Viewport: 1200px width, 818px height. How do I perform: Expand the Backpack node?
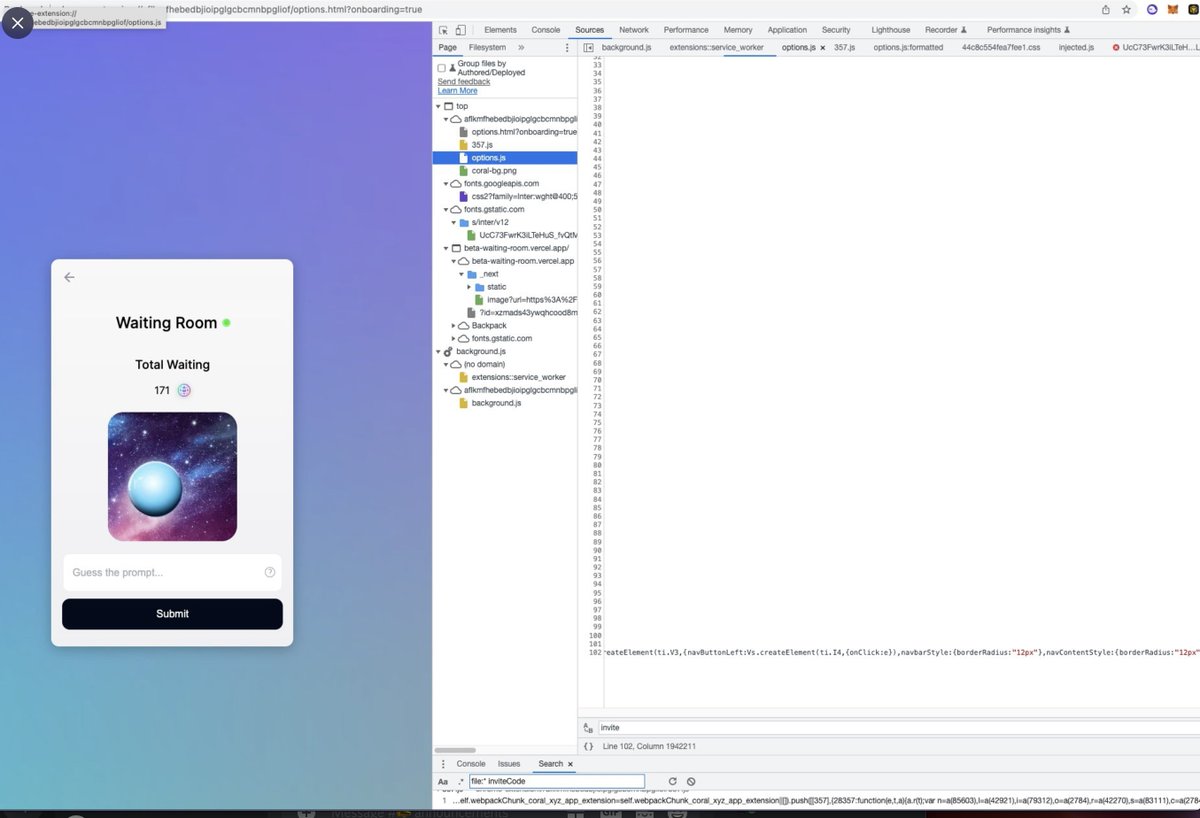point(454,326)
